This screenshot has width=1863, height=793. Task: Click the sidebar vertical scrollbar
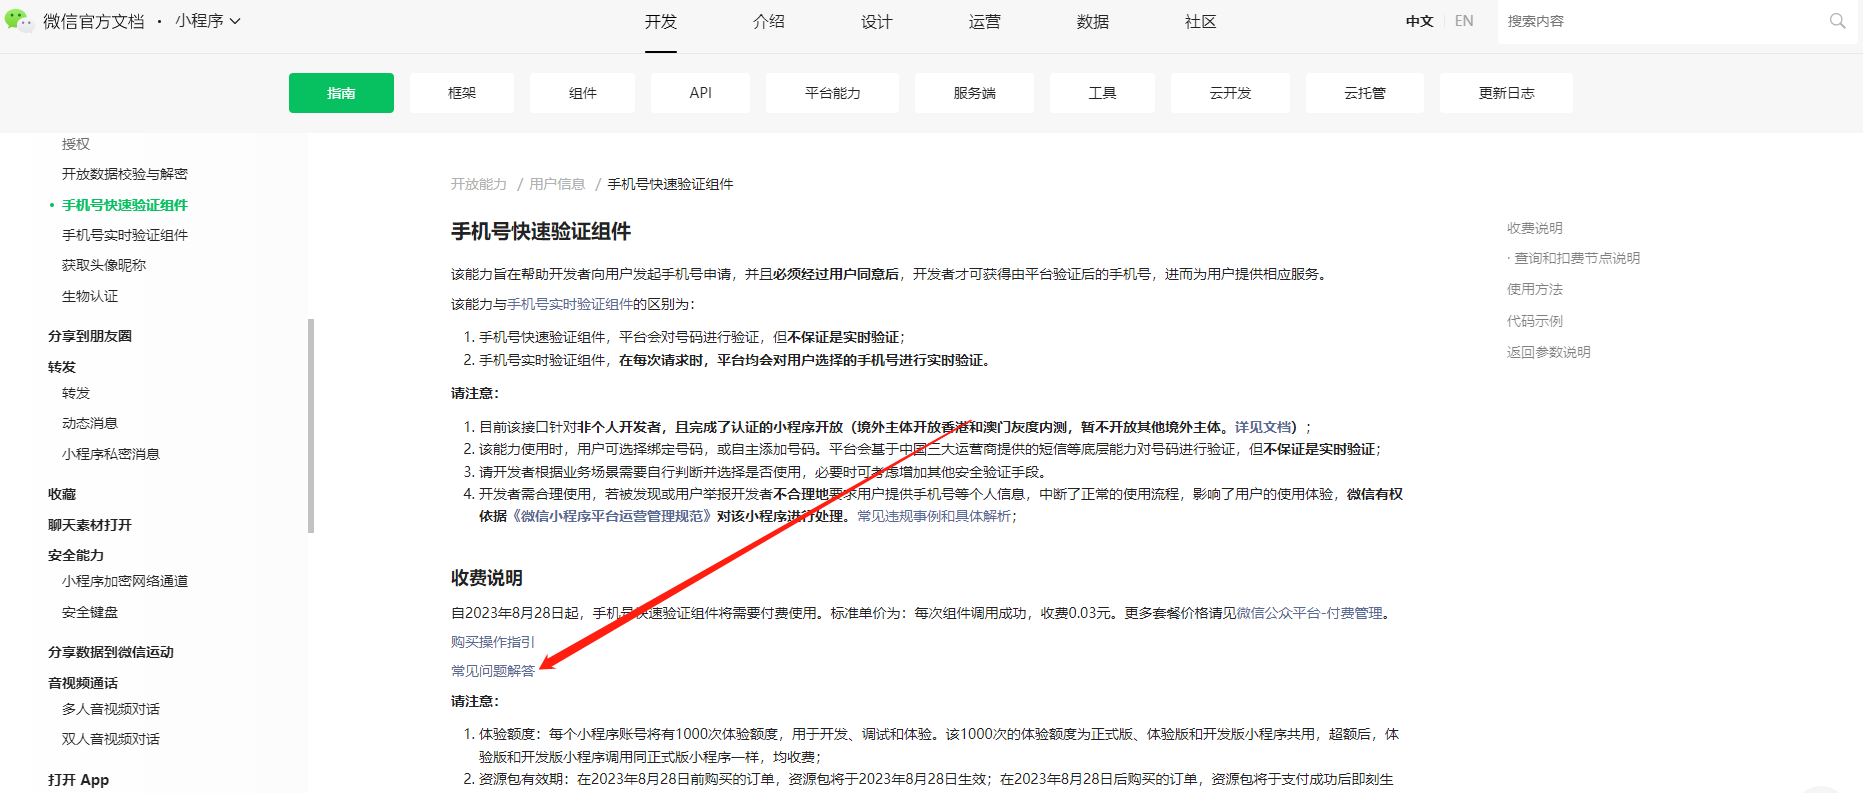tap(311, 426)
